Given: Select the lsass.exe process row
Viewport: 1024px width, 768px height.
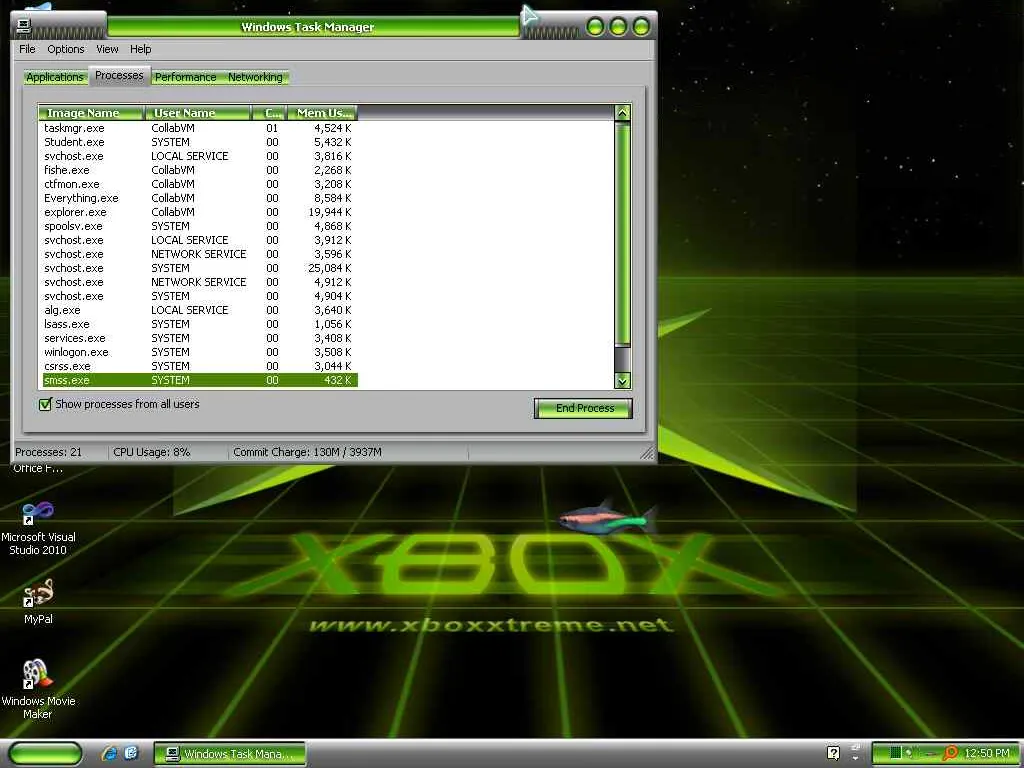Looking at the screenshot, I should [199, 324].
